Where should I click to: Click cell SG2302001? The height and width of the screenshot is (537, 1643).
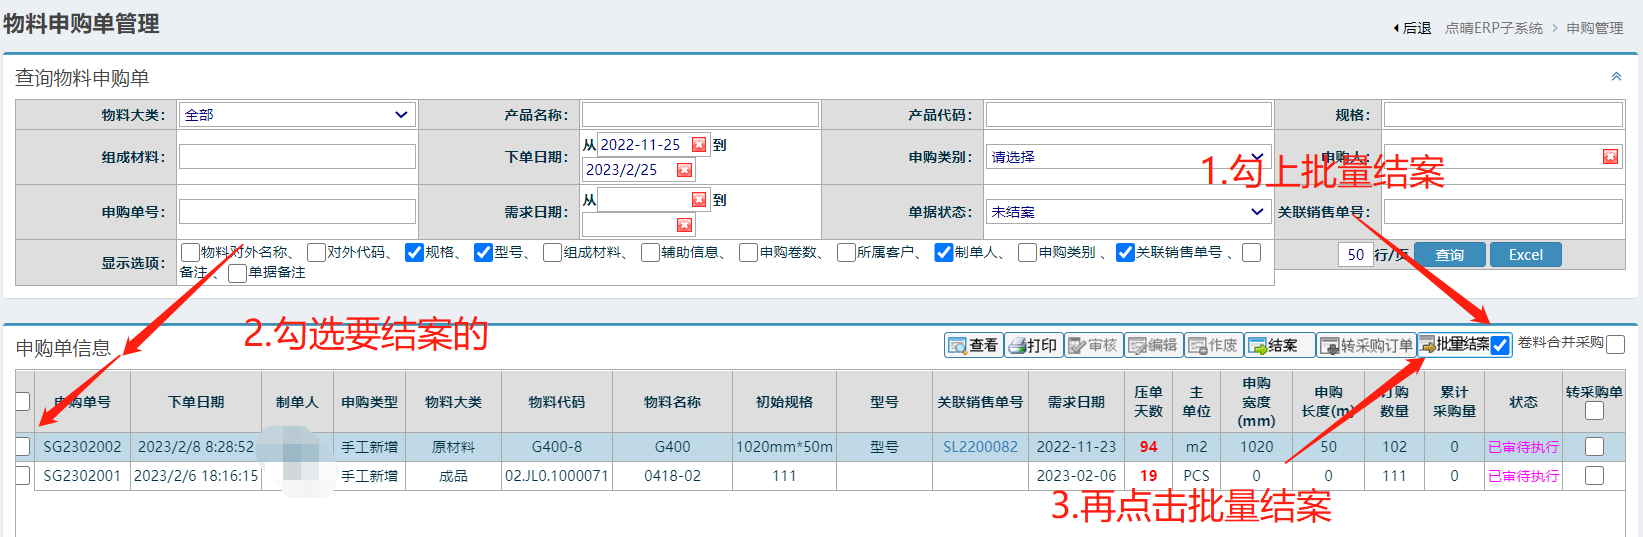(x=82, y=476)
